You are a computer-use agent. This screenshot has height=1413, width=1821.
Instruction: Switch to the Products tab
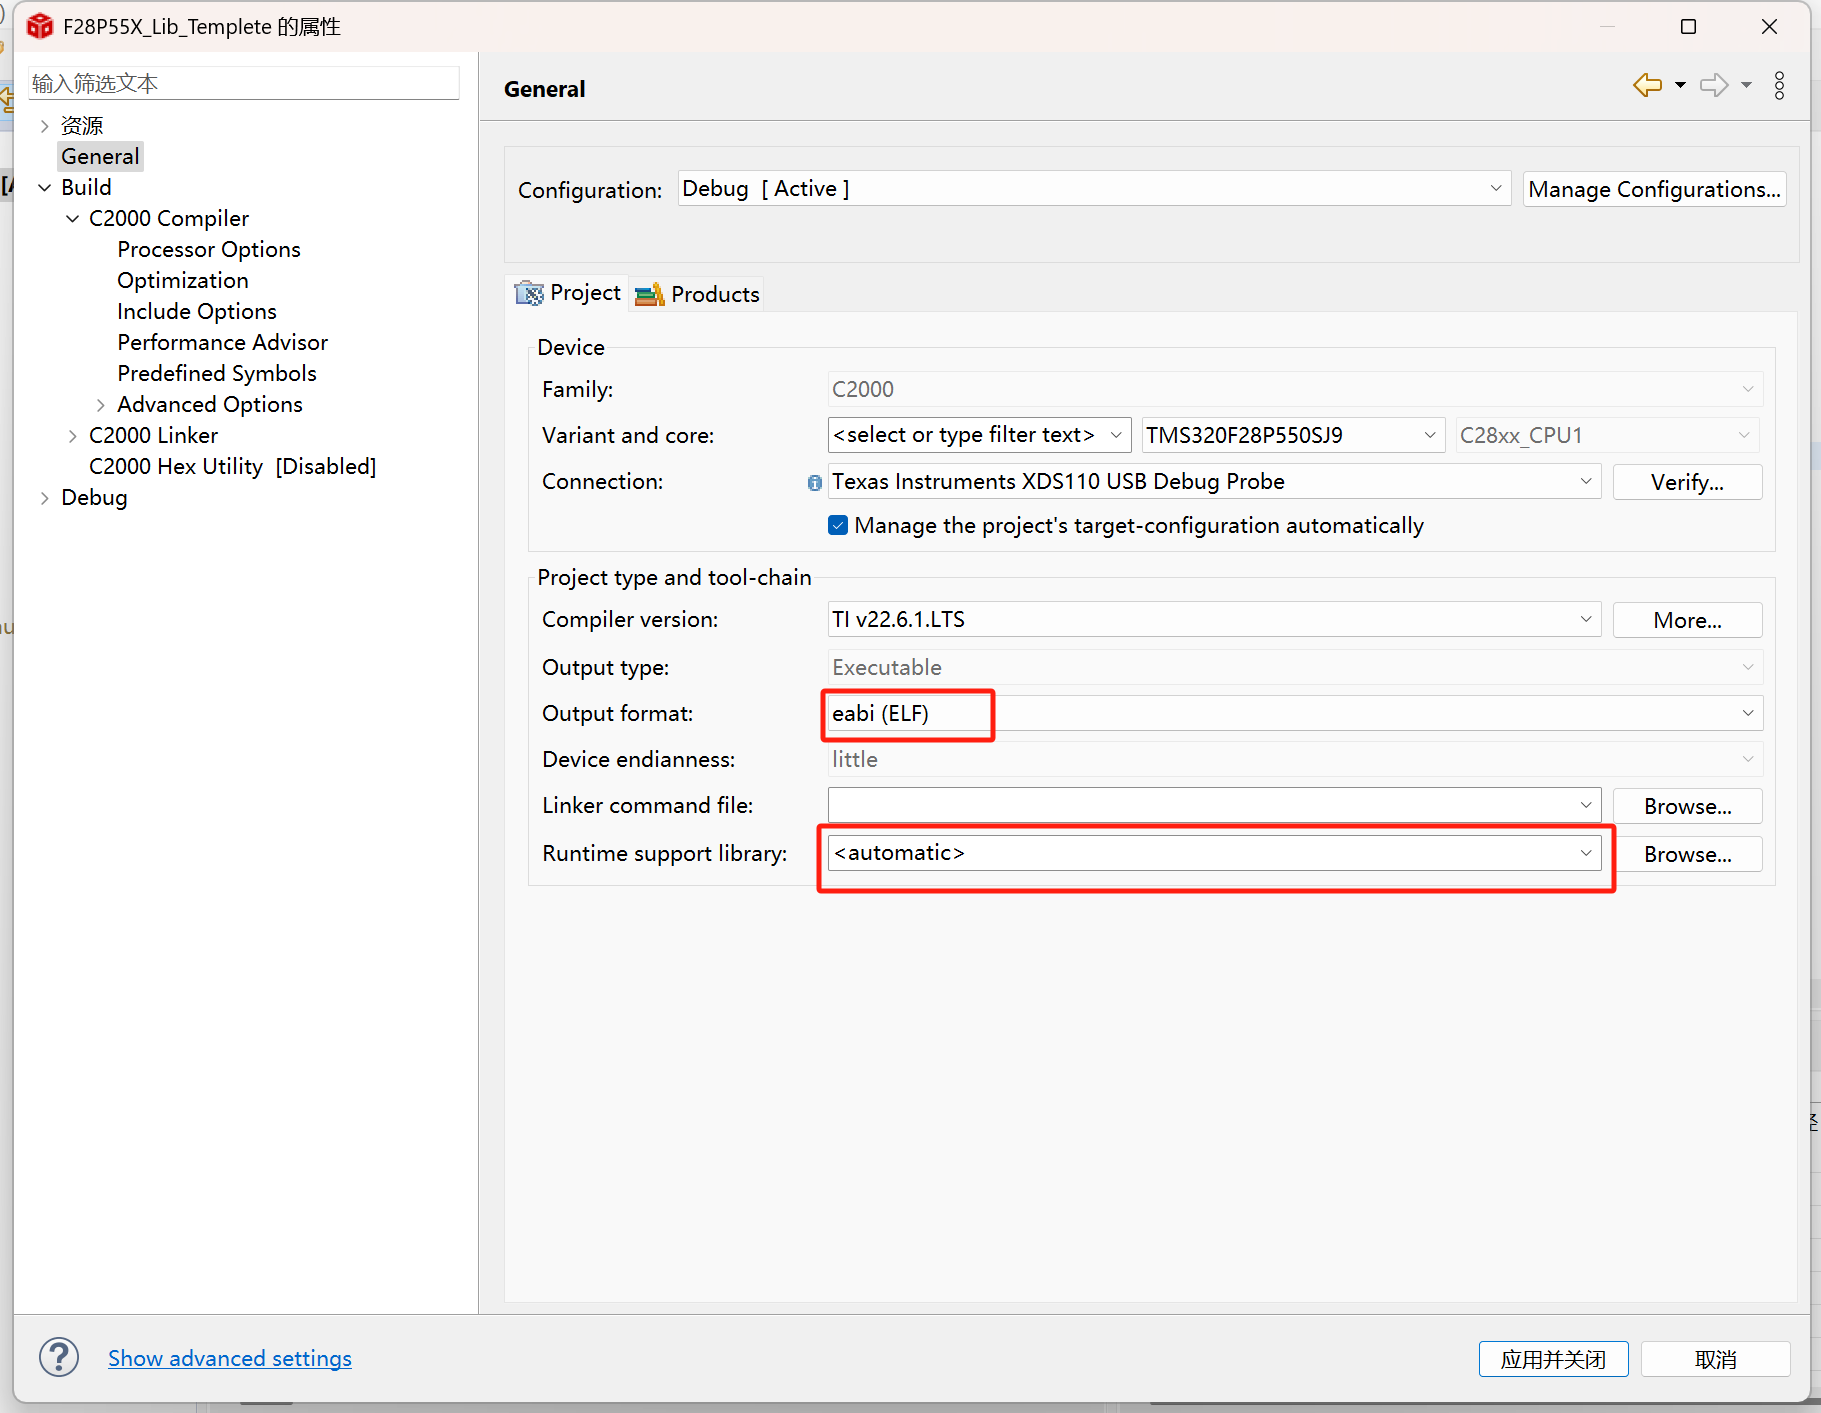pos(697,294)
